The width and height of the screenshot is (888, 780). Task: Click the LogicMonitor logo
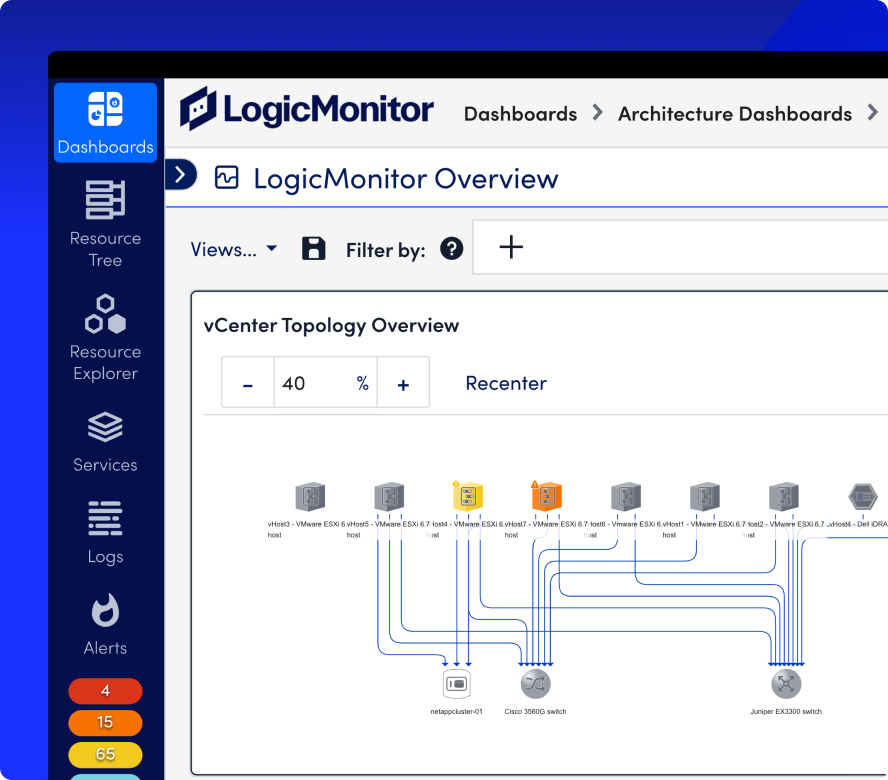coord(307,109)
